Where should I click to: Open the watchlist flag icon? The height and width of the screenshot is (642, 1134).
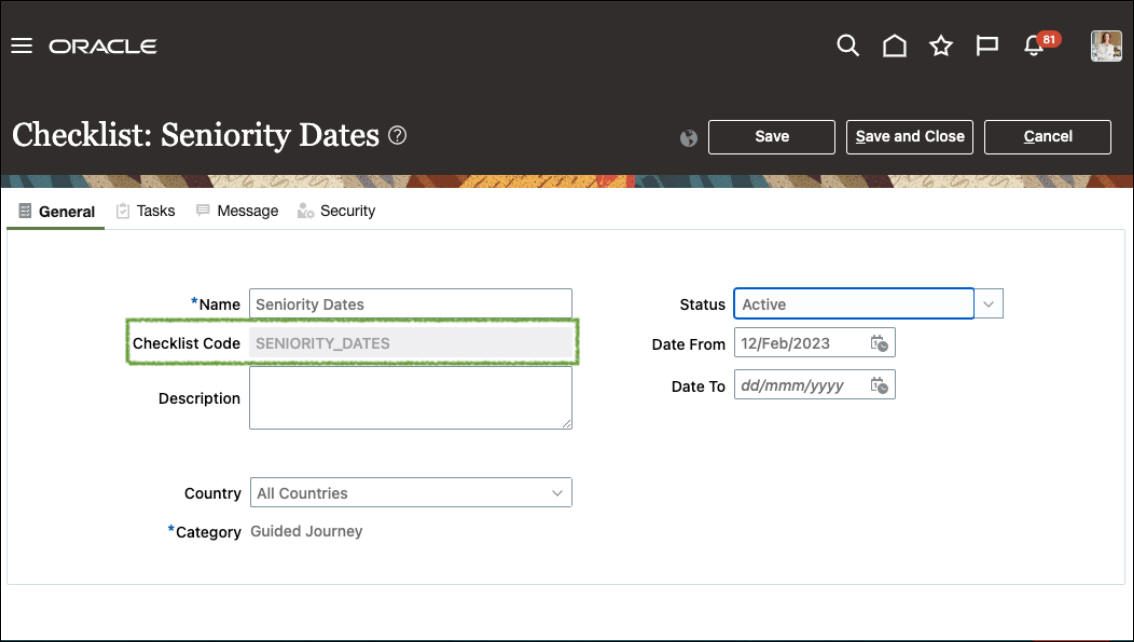click(987, 46)
